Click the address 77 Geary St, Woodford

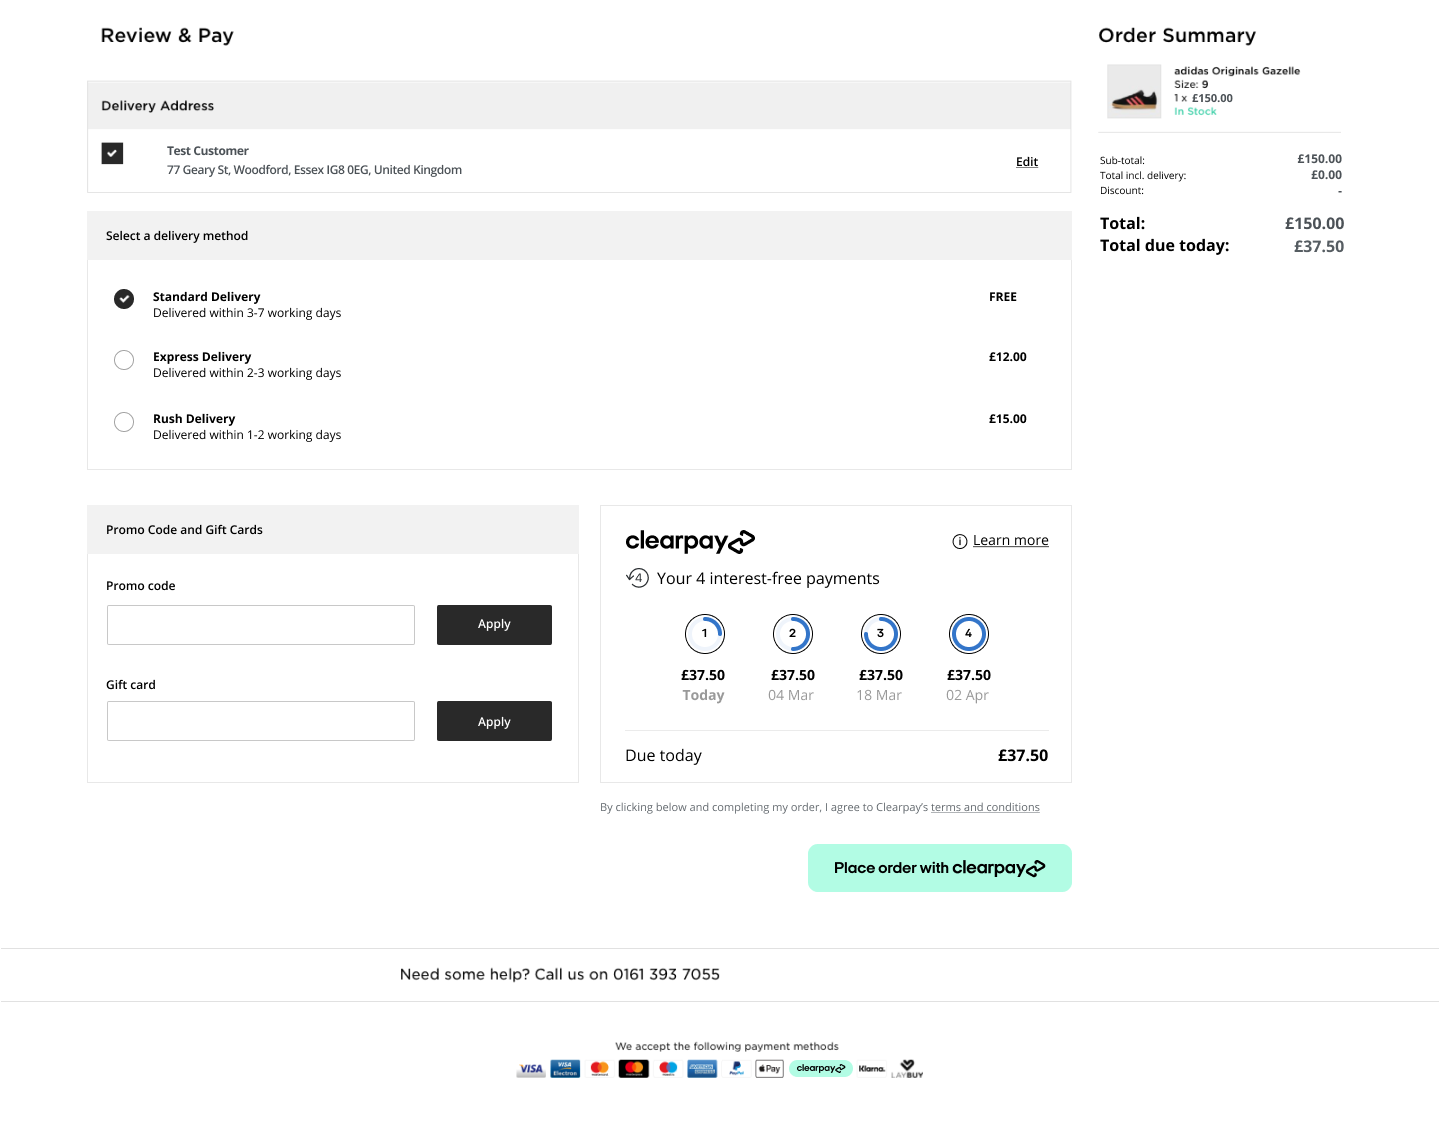click(314, 170)
